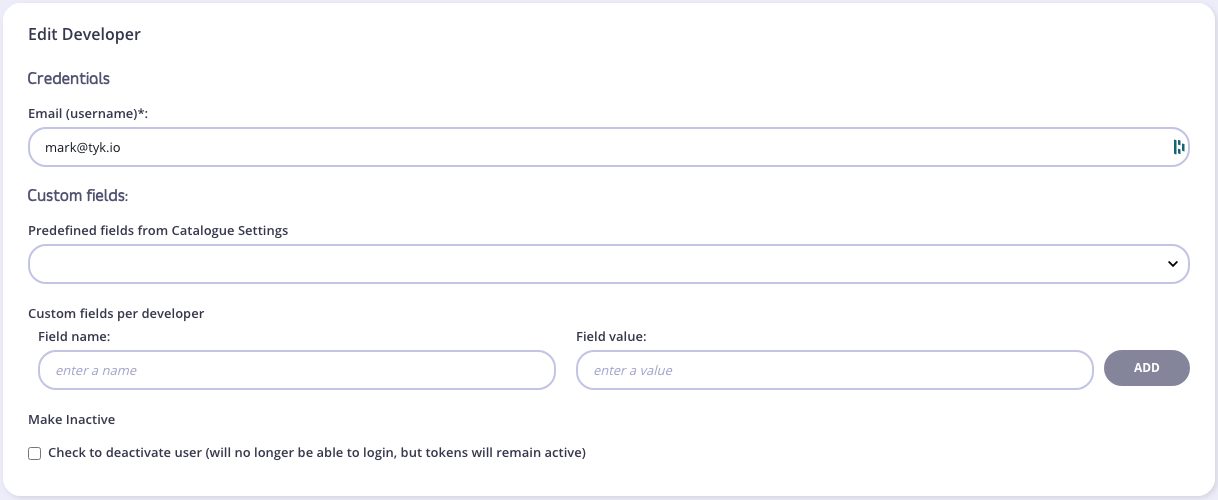Click the mark@tyk.io email input field
Screen dimensions: 1218x500
[x=600, y=147]
